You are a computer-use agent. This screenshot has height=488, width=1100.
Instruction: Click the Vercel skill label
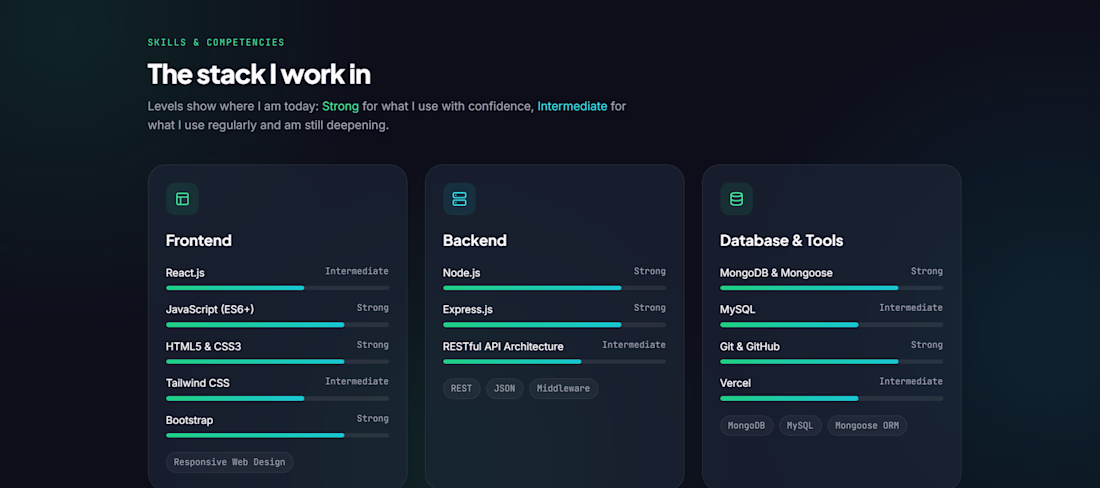pyautogui.click(x=735, y=384)
